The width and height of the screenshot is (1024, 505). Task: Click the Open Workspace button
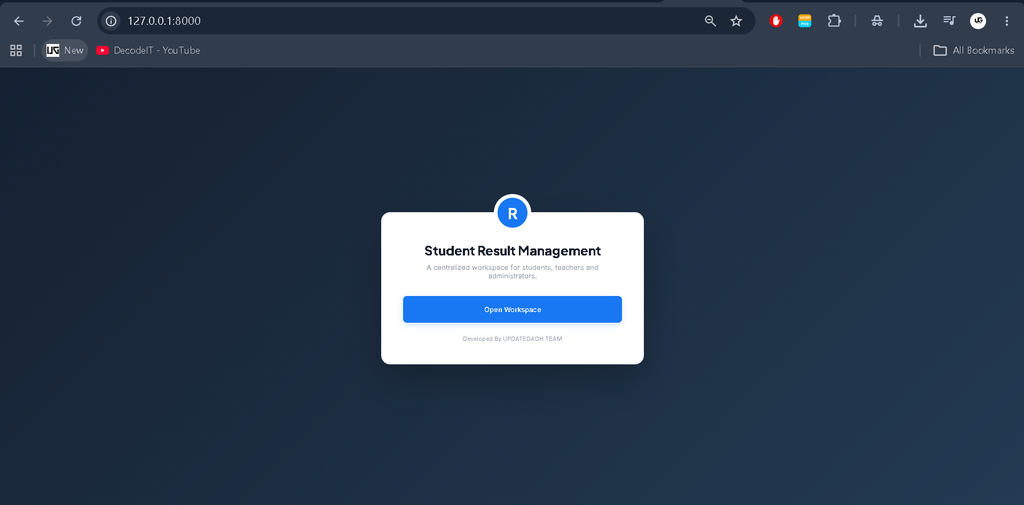(512, 309)
